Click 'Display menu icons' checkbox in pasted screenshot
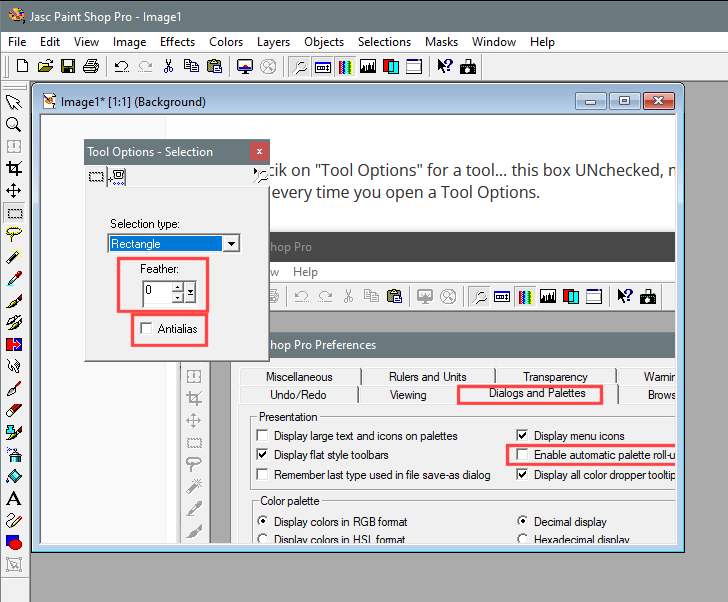Screen dimensions: 728x602 [x=522, y=435]
